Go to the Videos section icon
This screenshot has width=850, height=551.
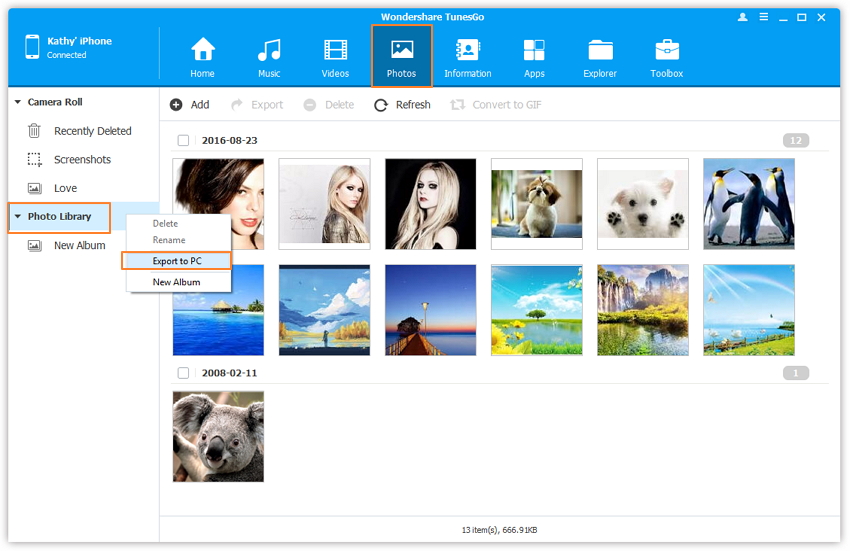coord(335,50)
